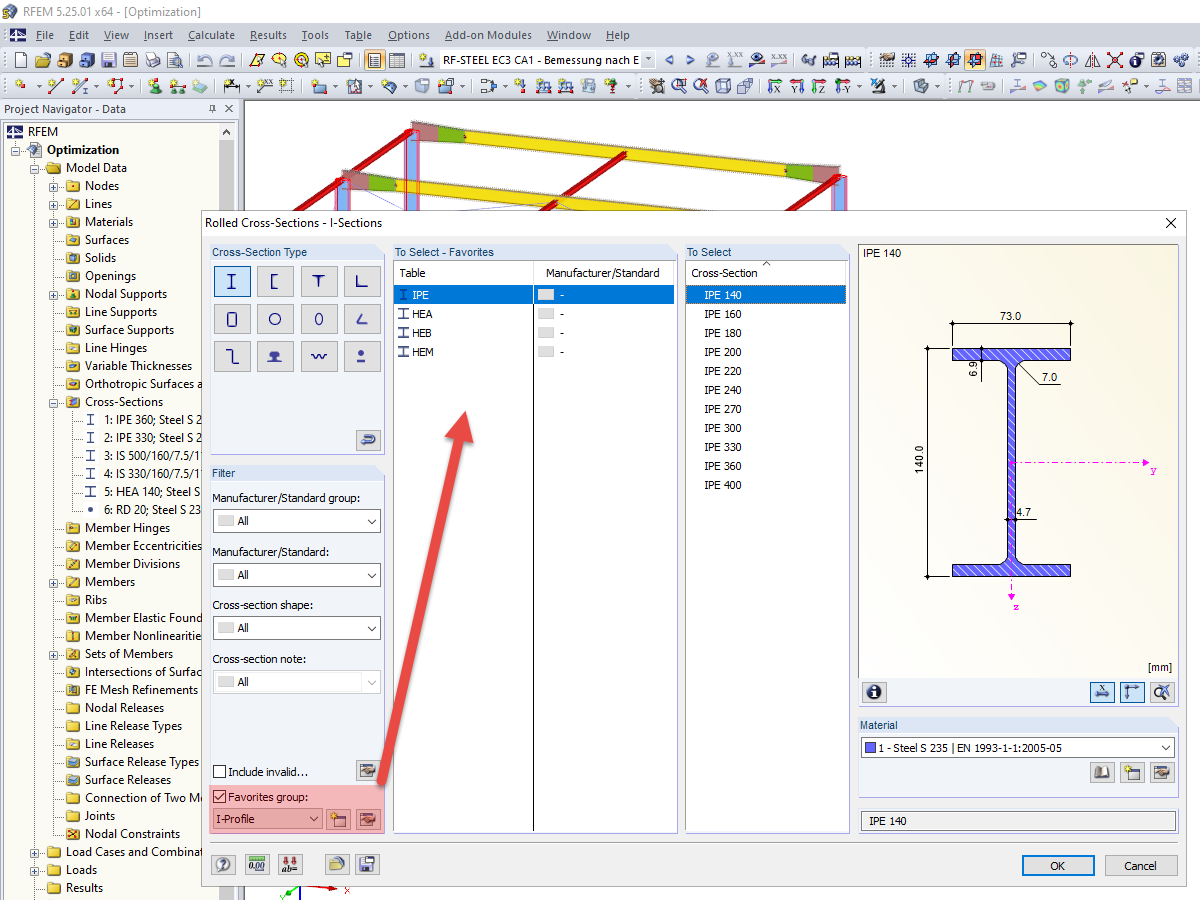Click the Print icon in main toolbar

[x=152, y=60]
